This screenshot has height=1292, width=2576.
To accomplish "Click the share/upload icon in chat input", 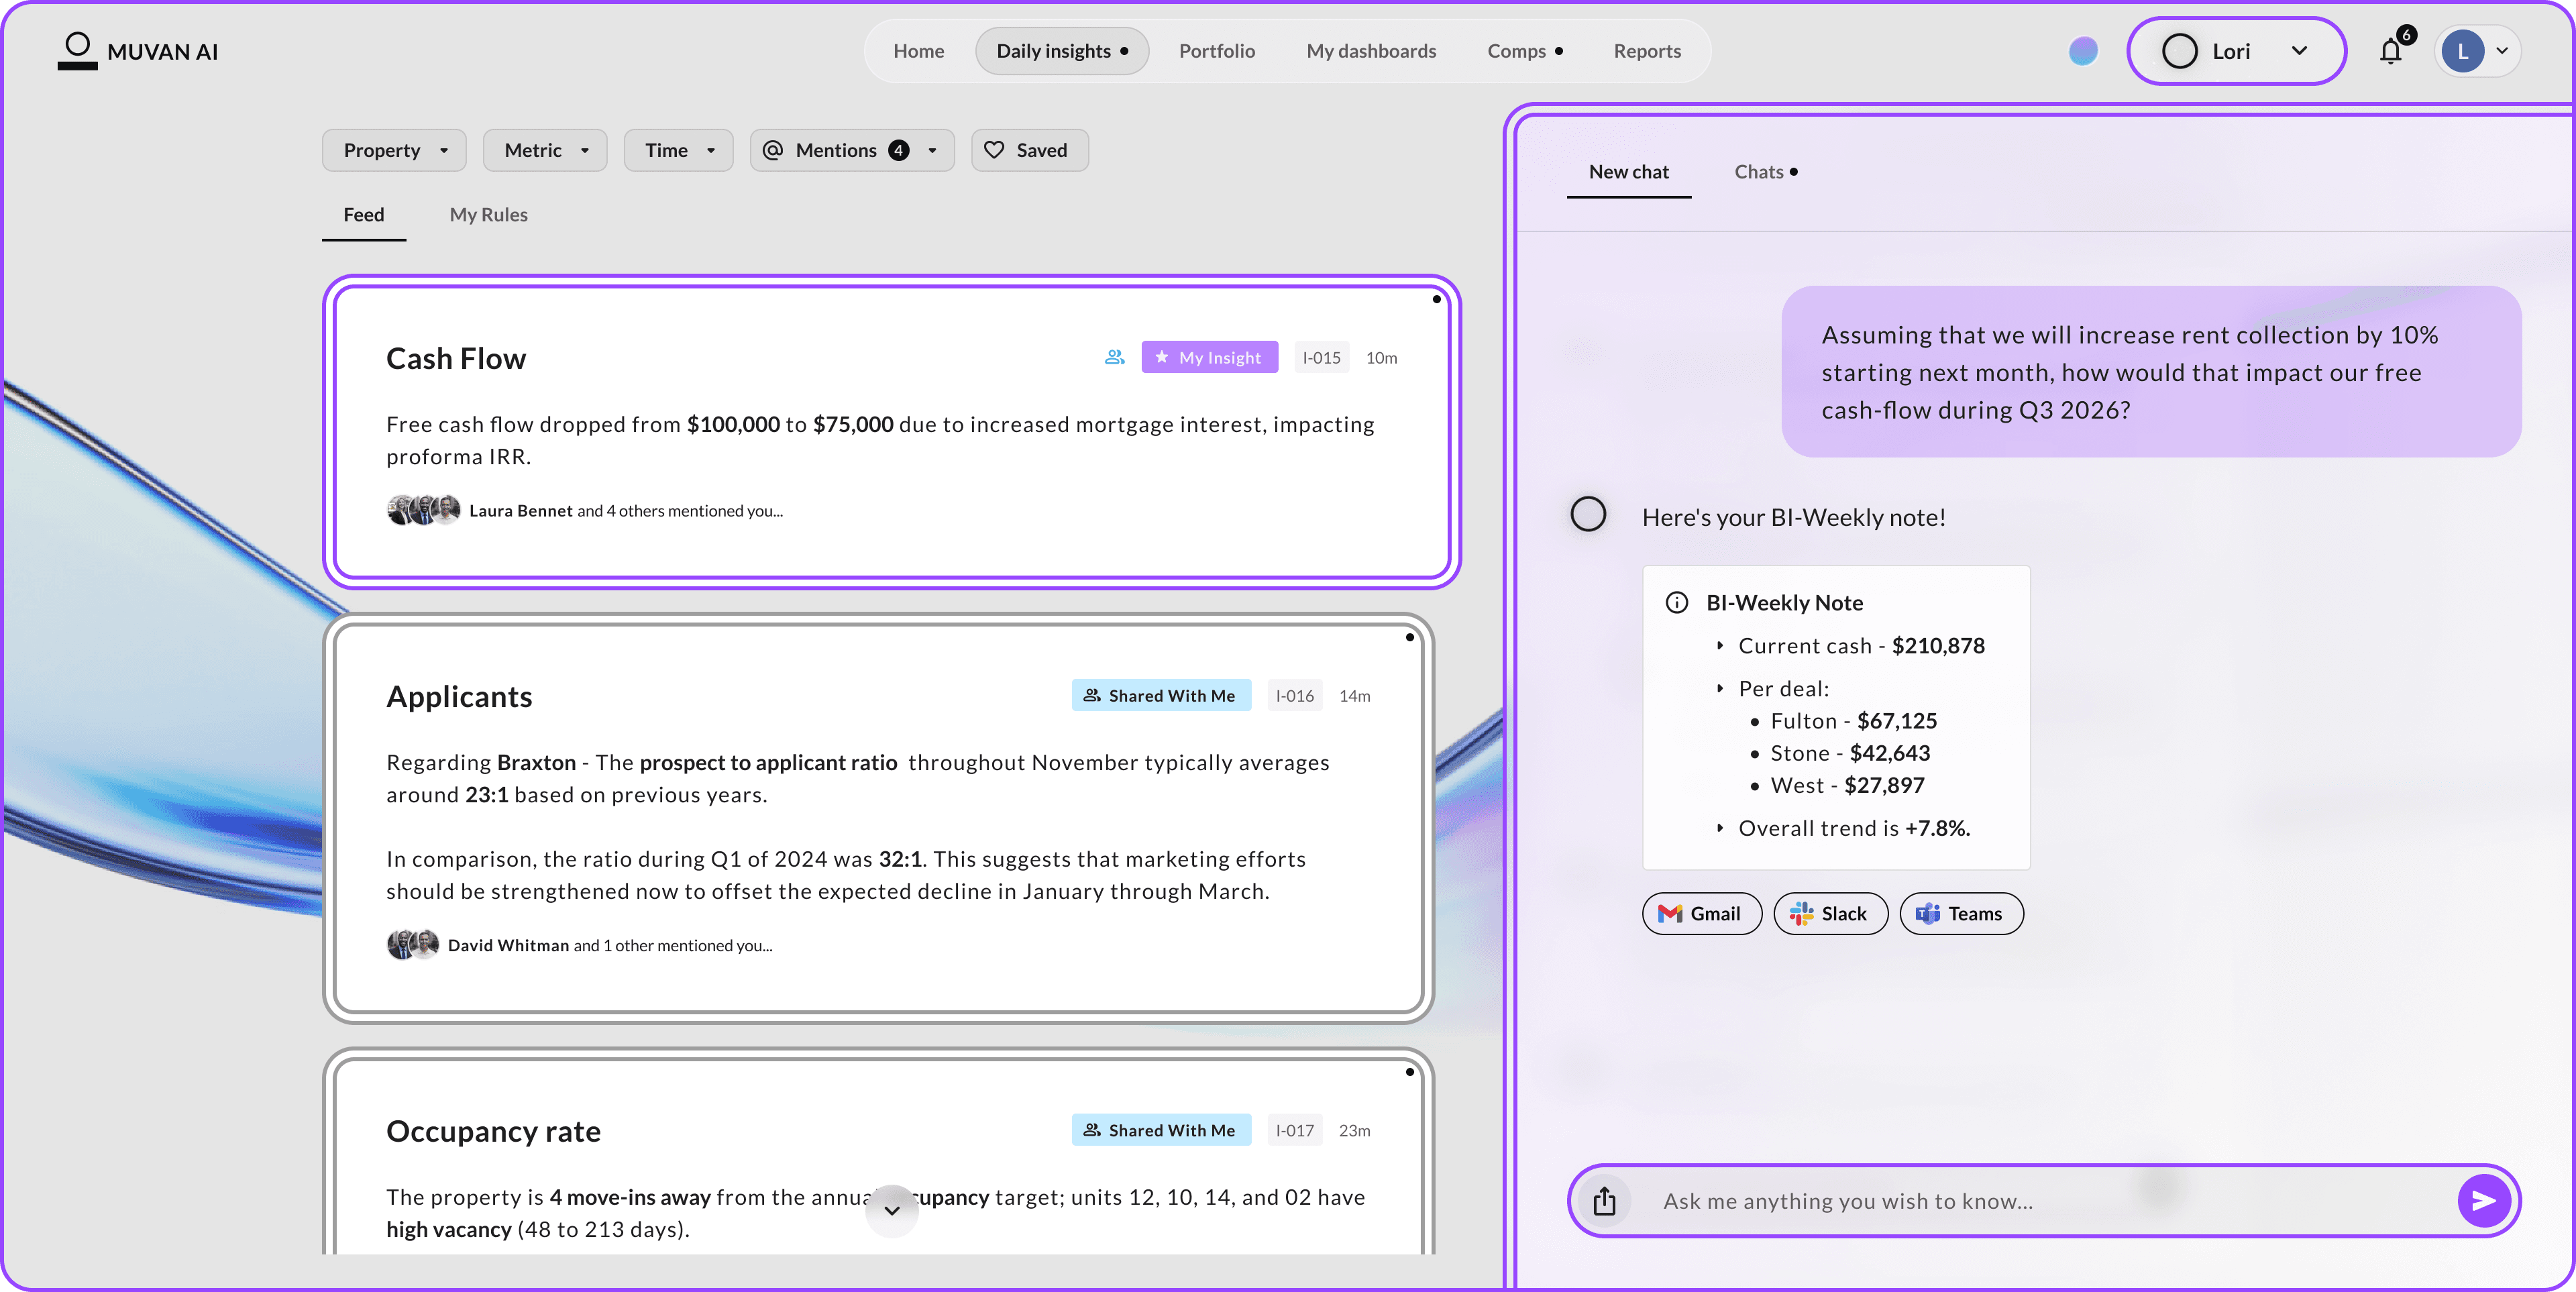I will (1604, 1200).
